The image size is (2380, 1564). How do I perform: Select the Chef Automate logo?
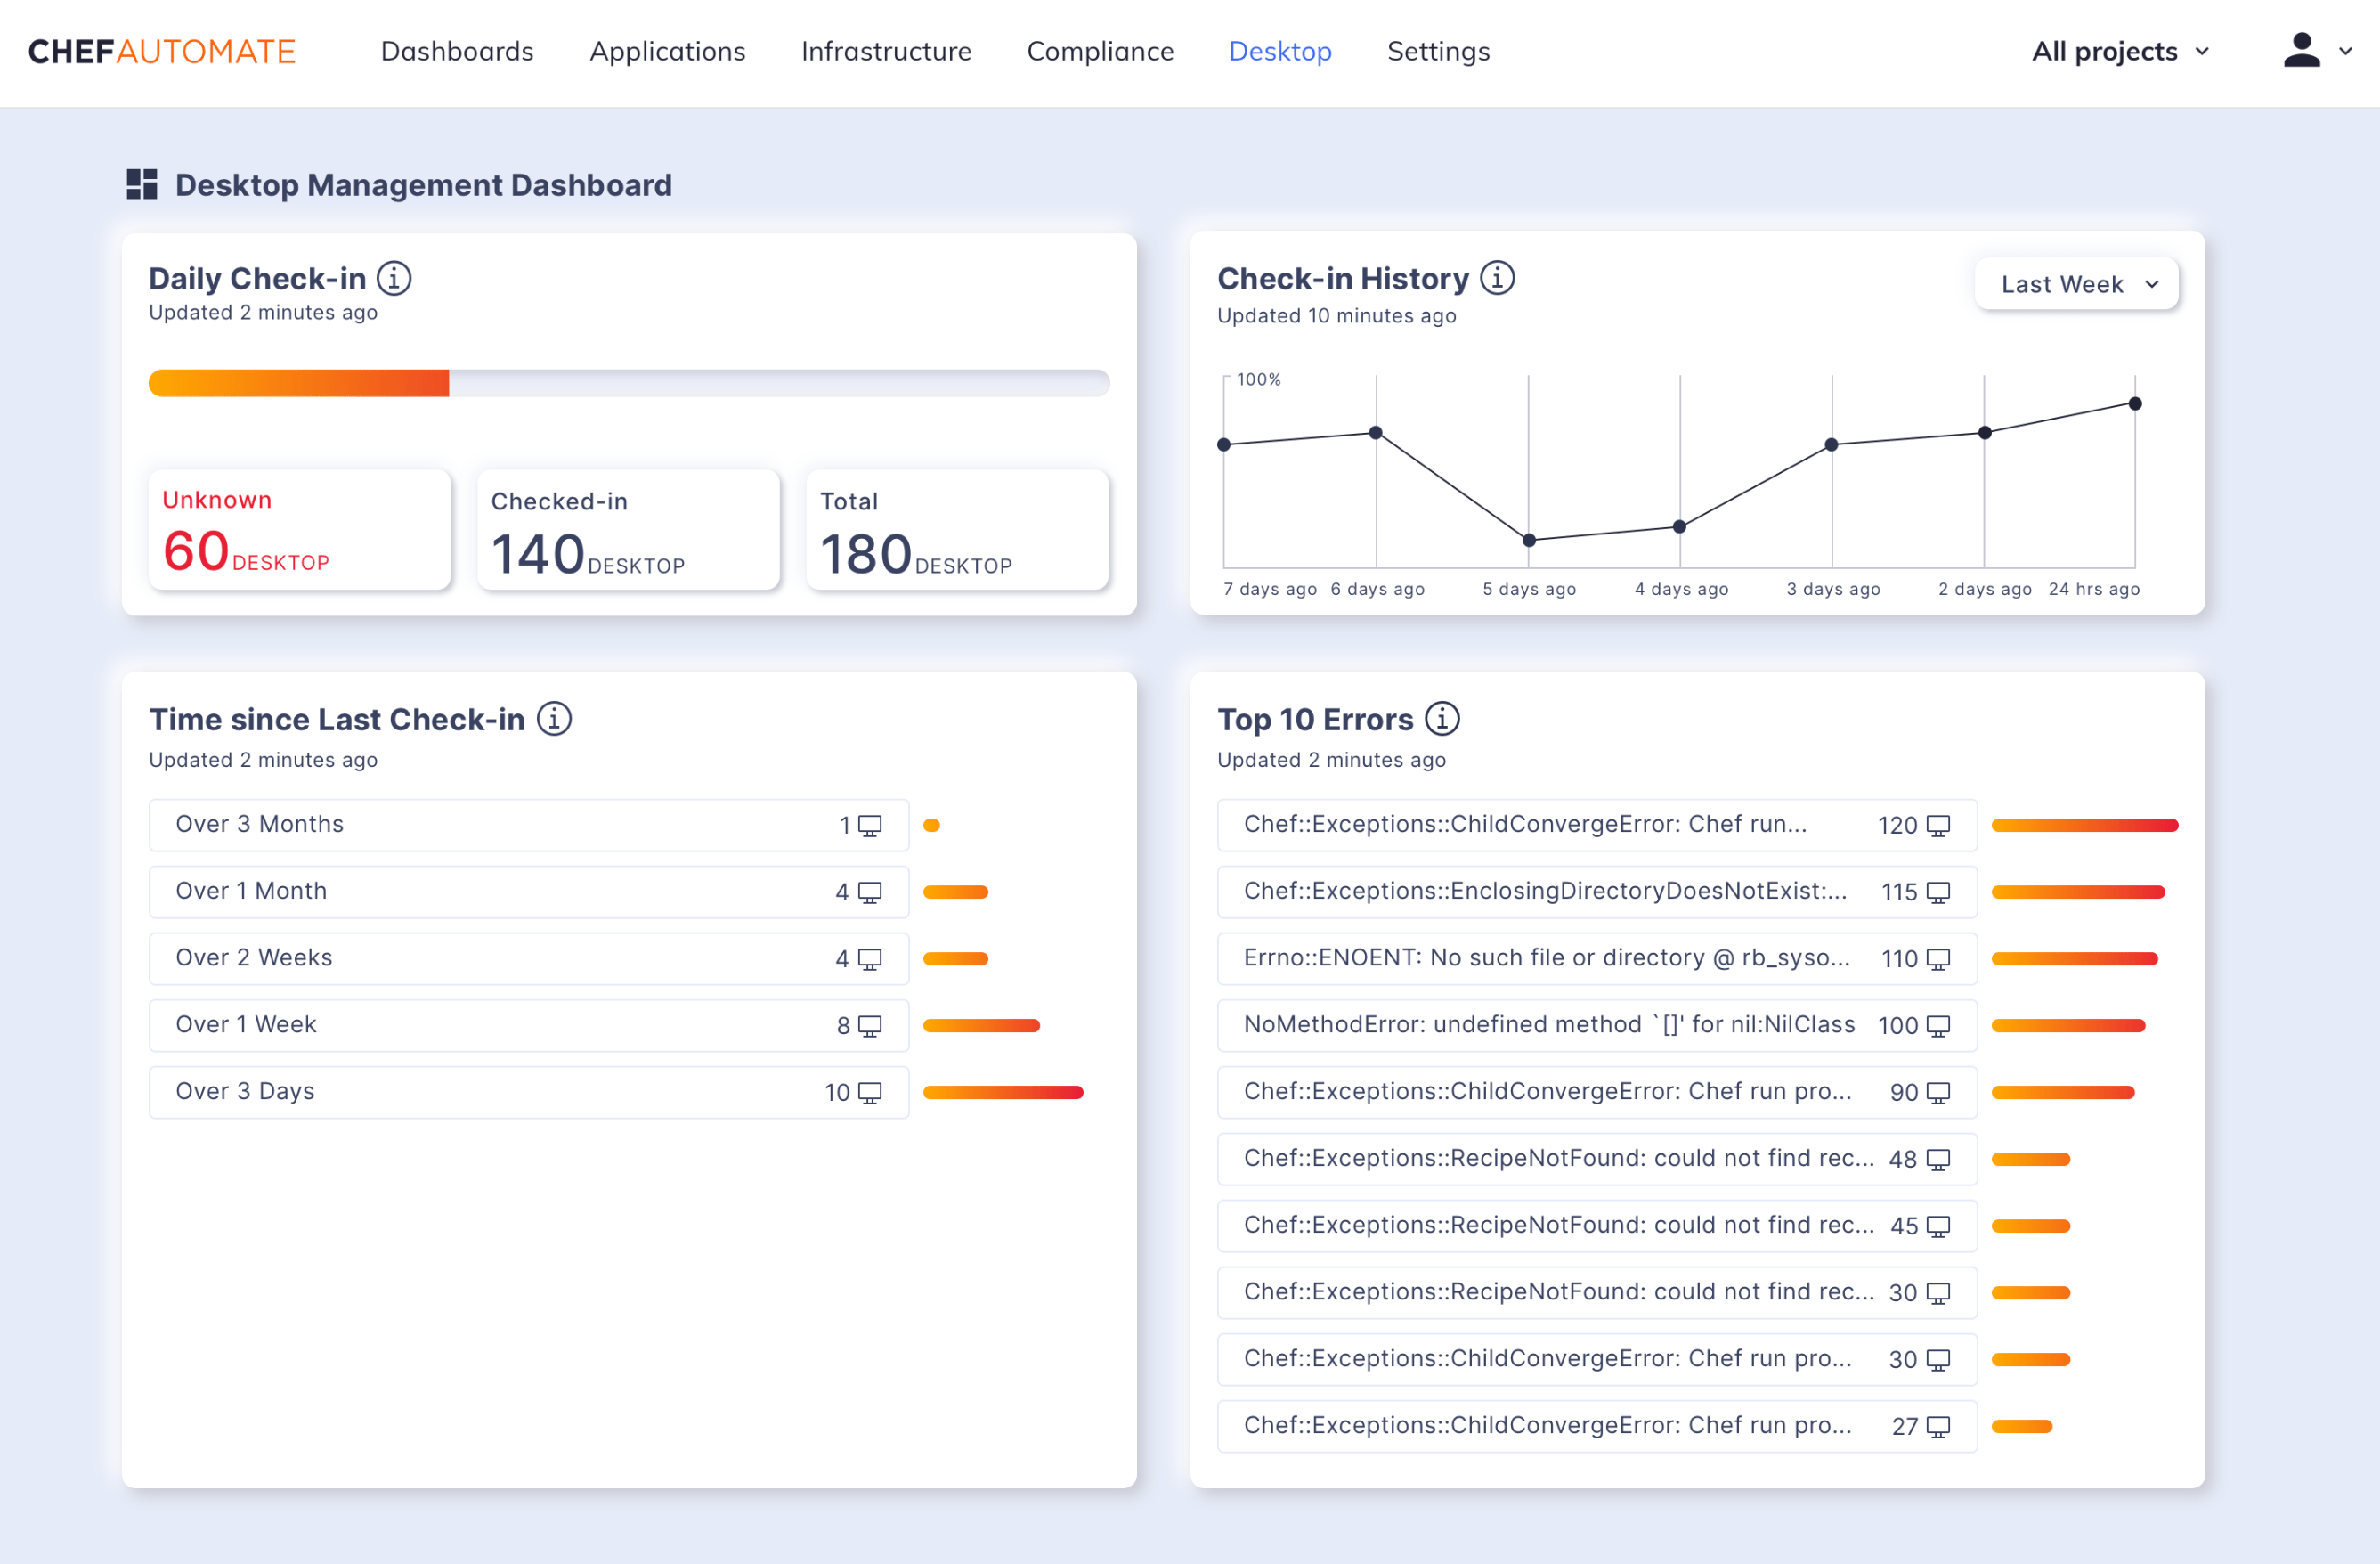point(162,51)
